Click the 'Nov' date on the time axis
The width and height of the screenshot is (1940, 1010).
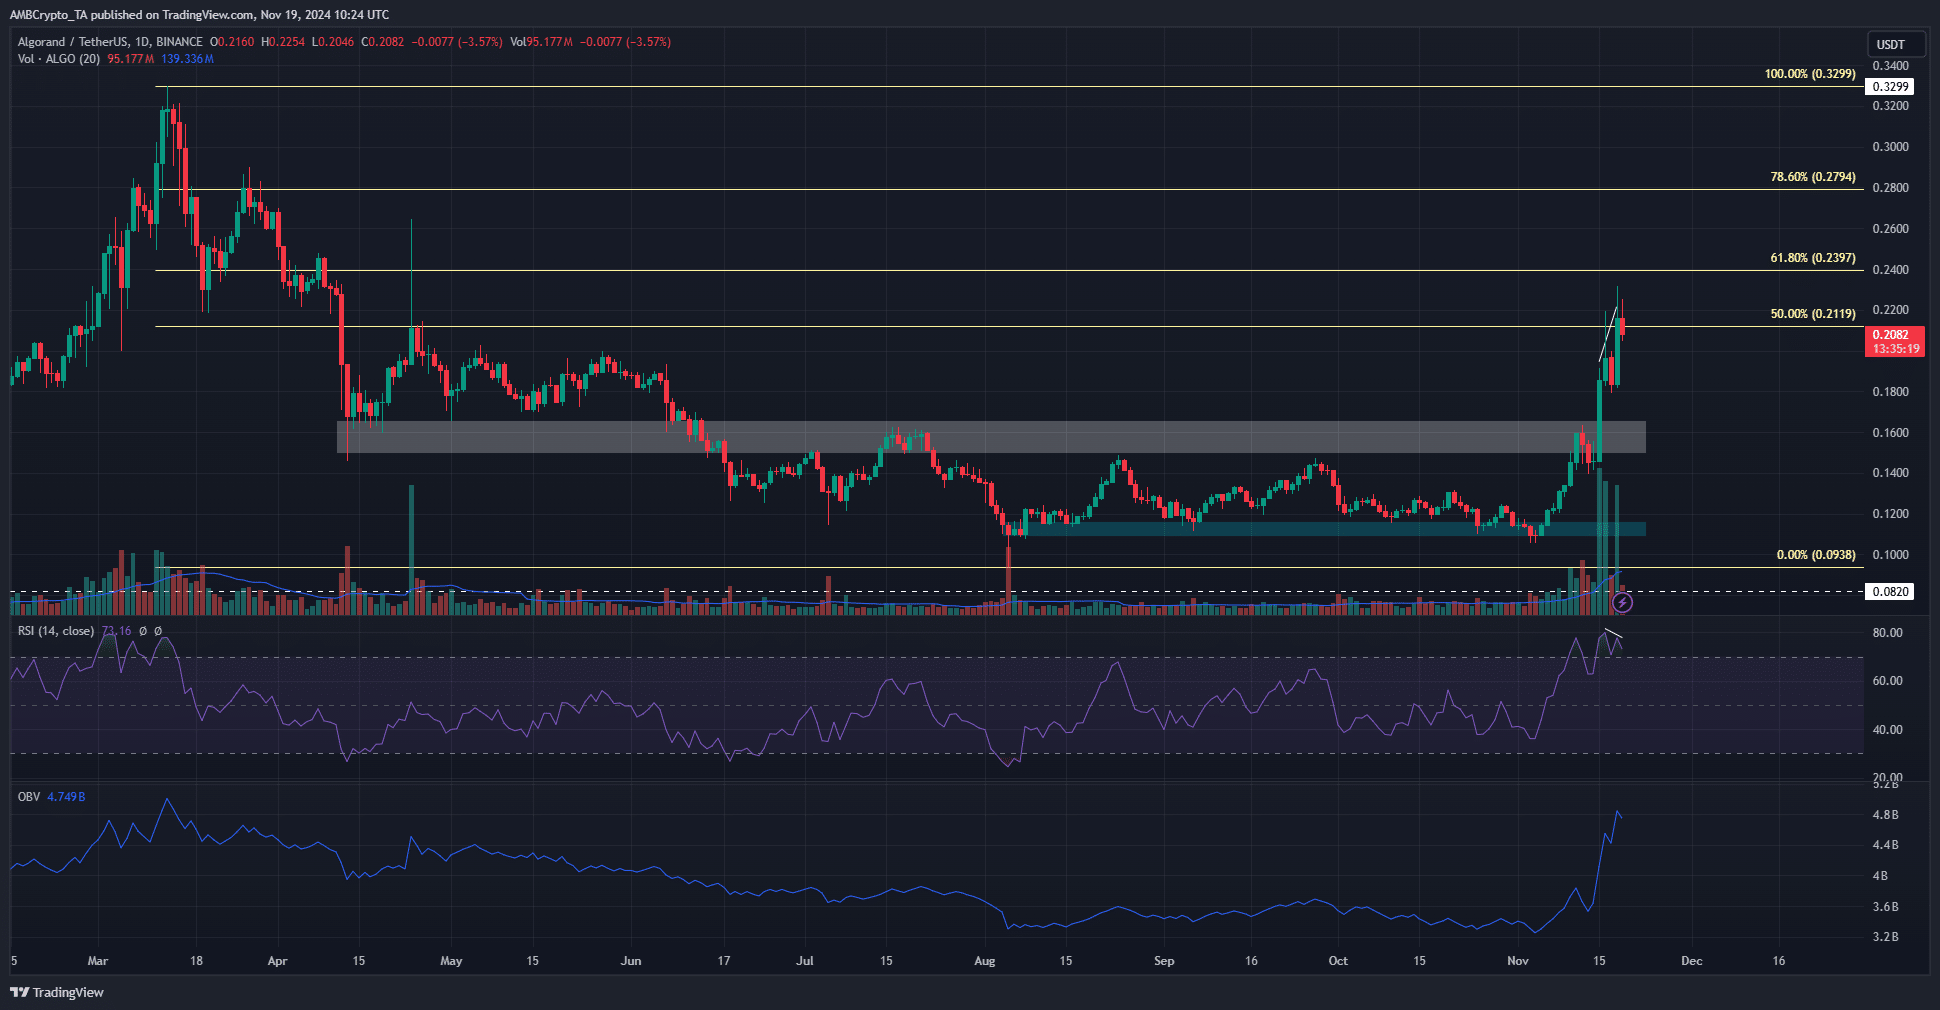pyautogui.click(x=1518, y=961)
